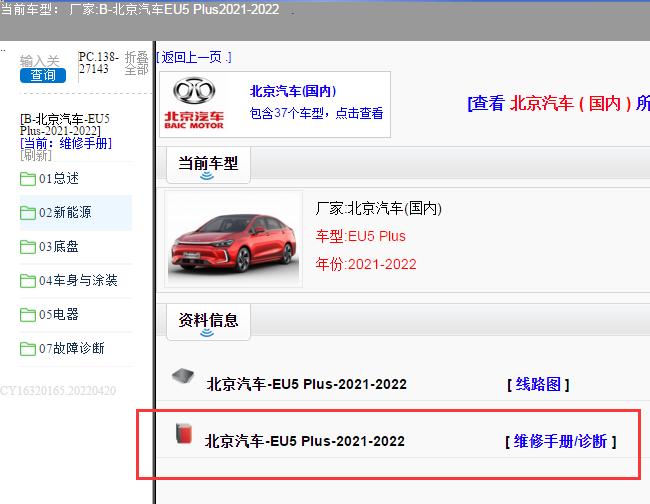Click 查看 北京汽车(国内) all models link
Image resolution: width=650 pixels, height=504 pixels.
tap(558, 103)
